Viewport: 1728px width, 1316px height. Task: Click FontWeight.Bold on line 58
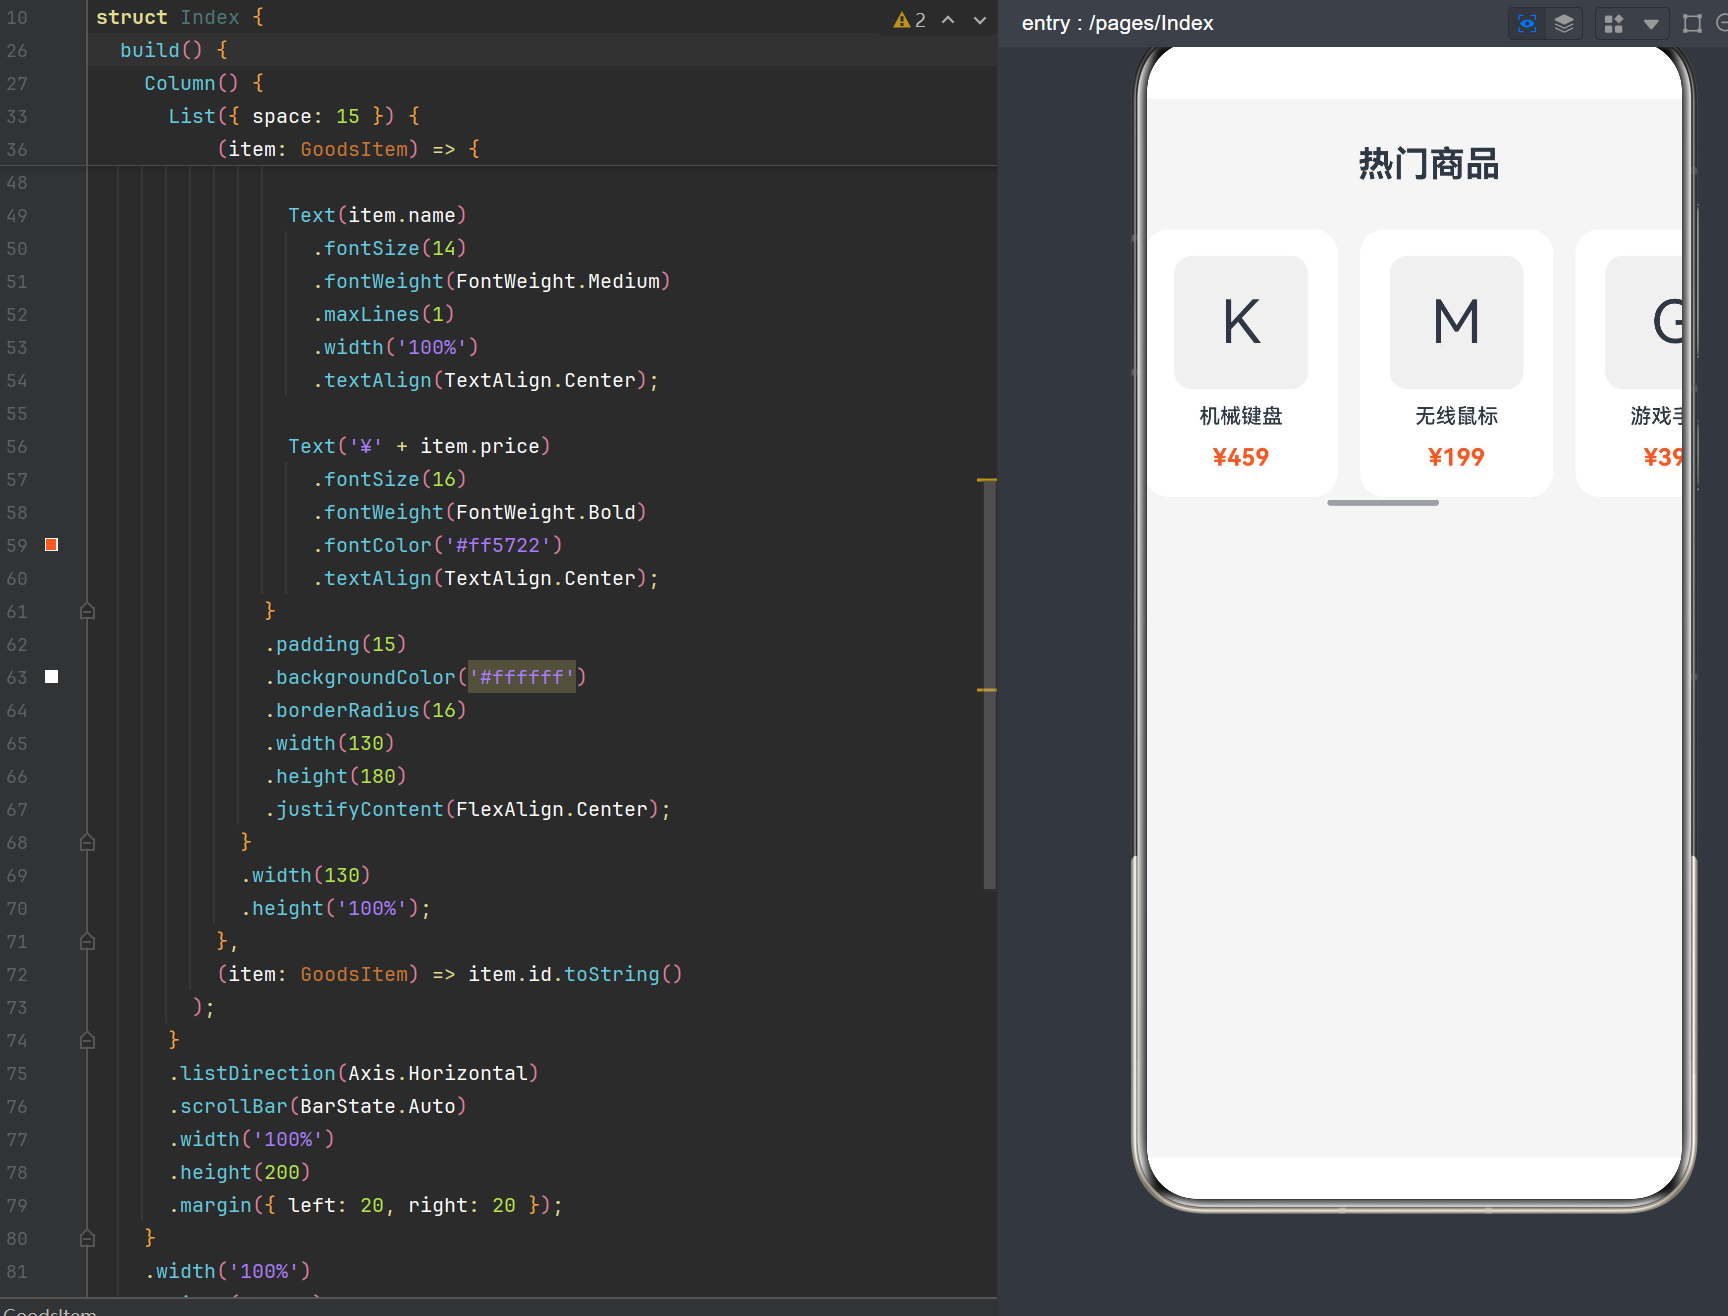[x=546, y=512]
